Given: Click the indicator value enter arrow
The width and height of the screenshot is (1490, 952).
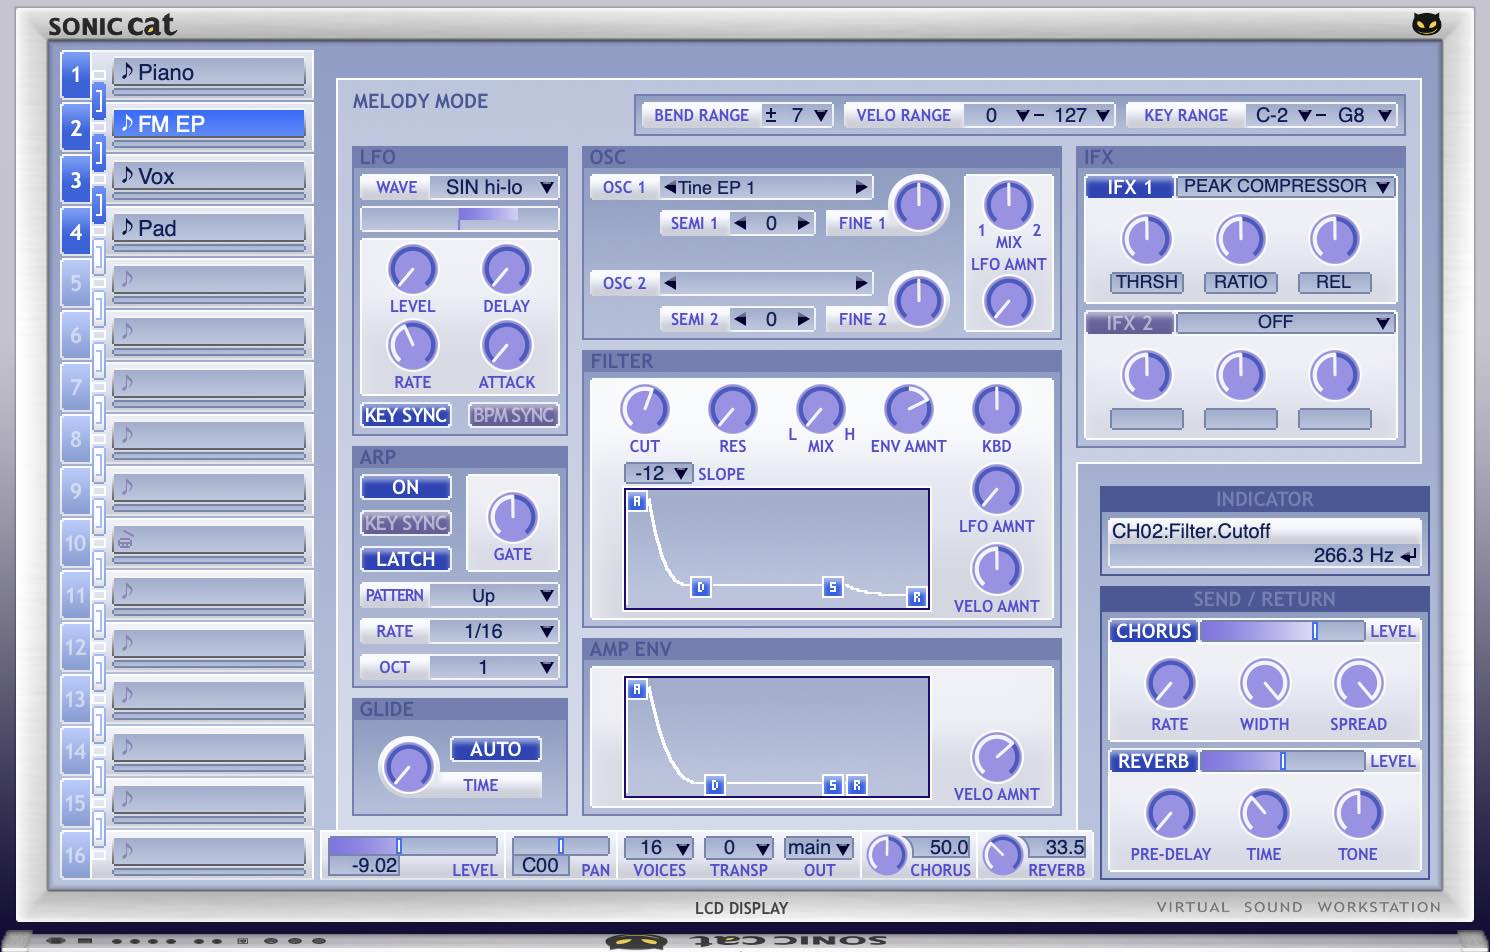Looking at the screenshot, I should [1409, 555].
